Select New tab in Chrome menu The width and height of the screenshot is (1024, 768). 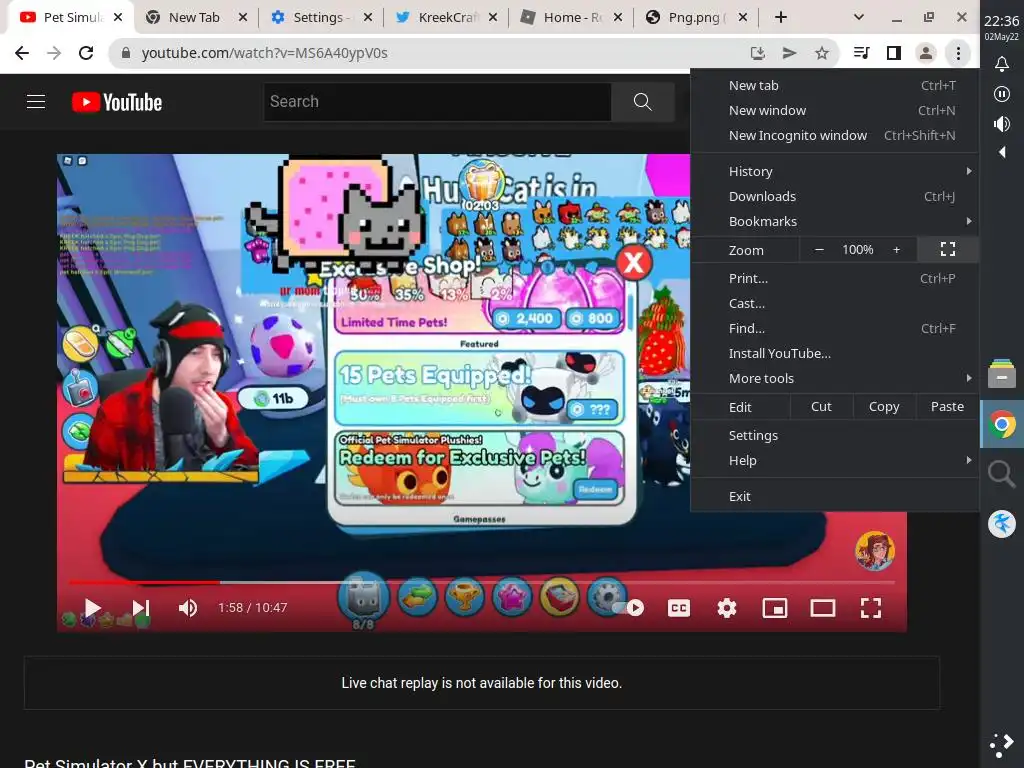pyautogui.click(x=835, y=86)
